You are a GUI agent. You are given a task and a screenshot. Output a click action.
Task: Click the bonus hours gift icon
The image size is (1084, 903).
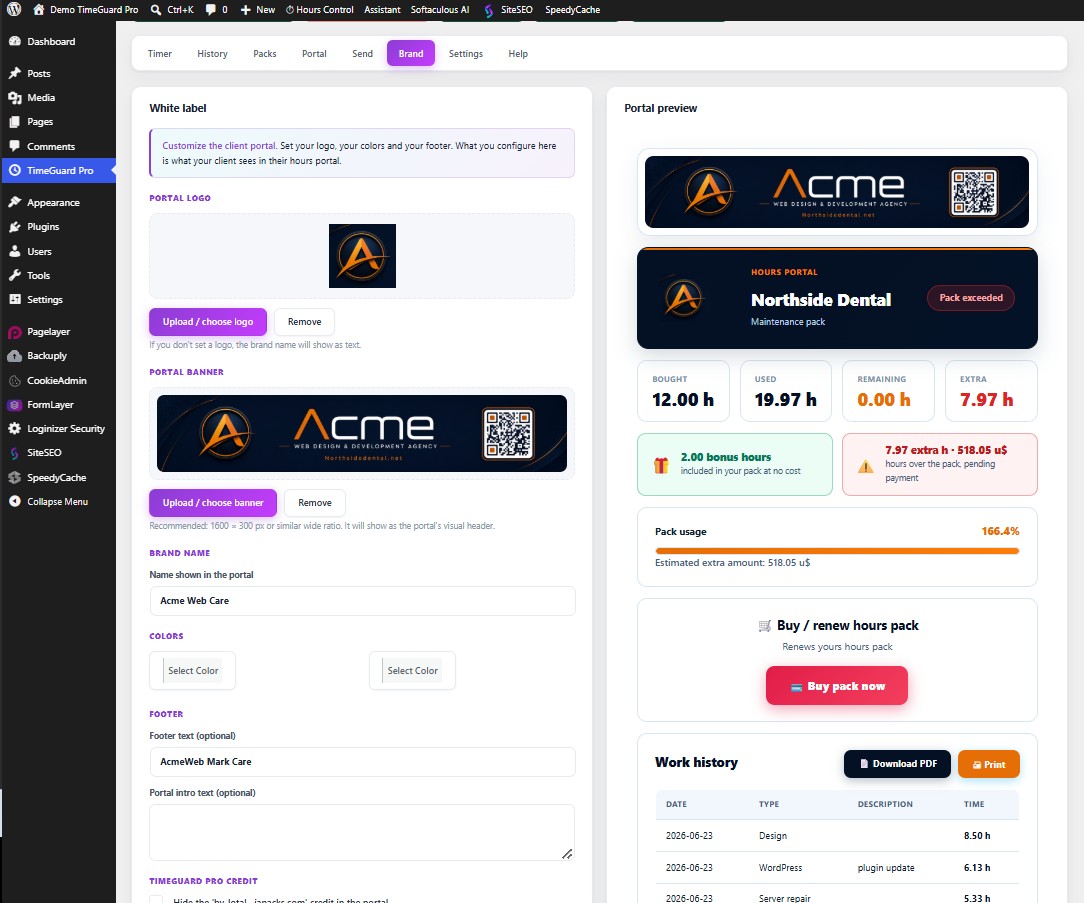662,465
